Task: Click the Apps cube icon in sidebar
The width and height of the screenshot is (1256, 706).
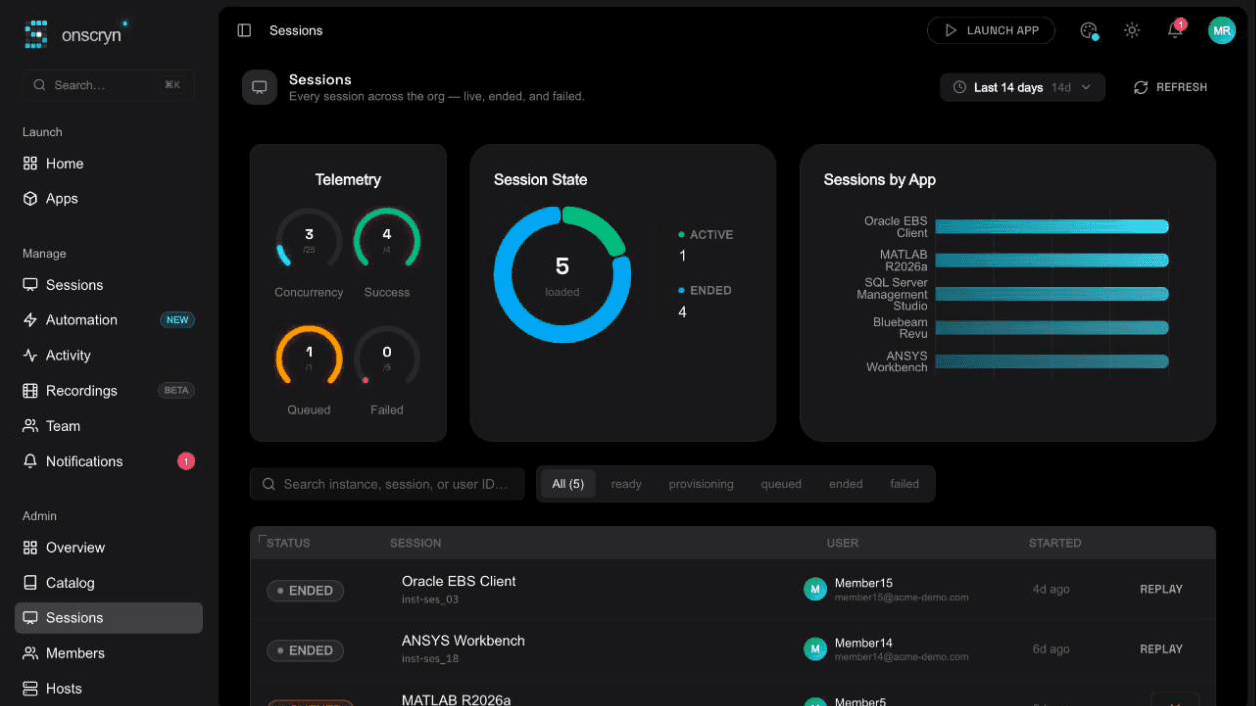Action: 30,199
